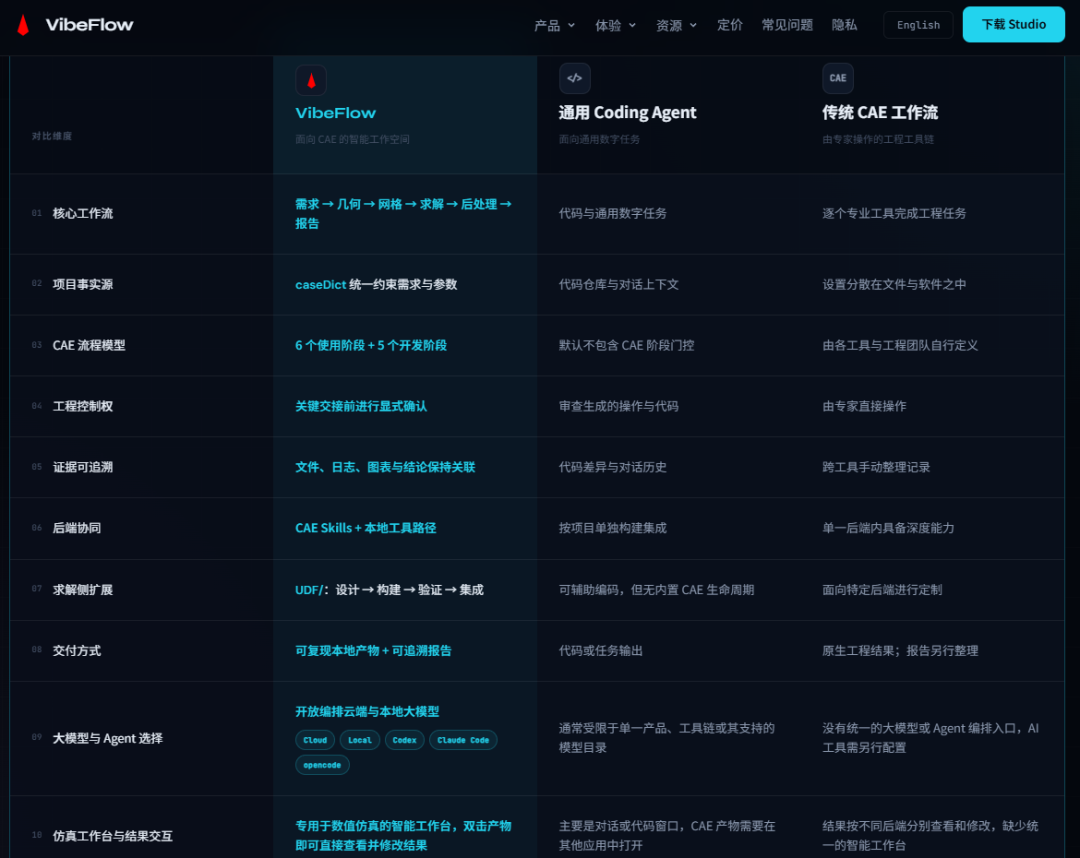Click the 代码或任务输出 cell
The height and width of the screenshot is (858, 1080).
tap(601, 651)
